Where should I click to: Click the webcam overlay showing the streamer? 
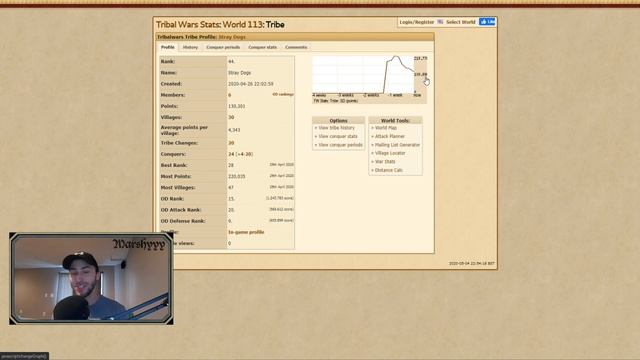tap(91, 279)
